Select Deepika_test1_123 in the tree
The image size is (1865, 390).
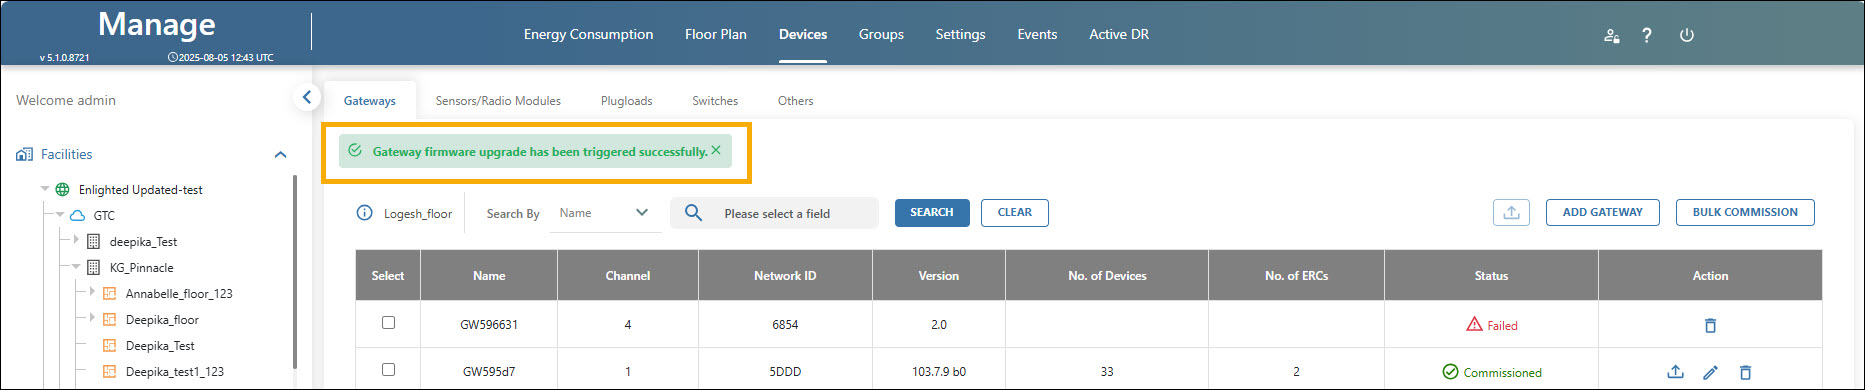click(175, 371)
